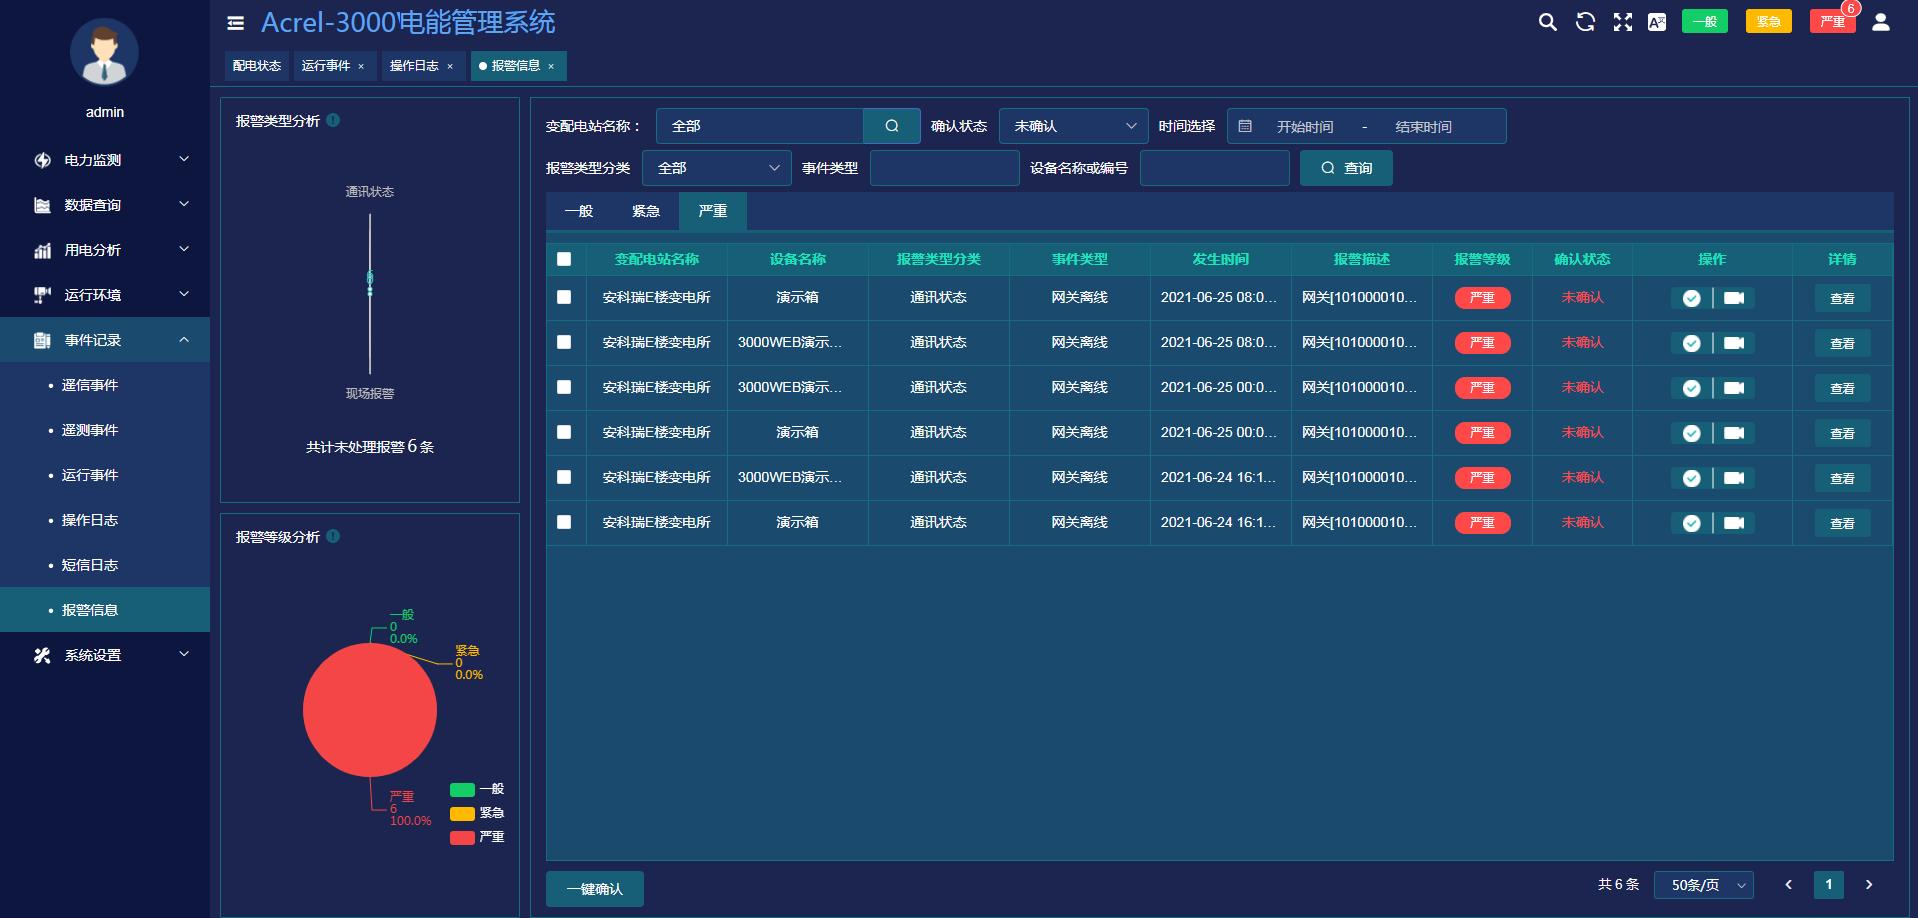The width and height of the screenshot is (1918, 918).
Task: Click the confirm checkmark icon in first row
Action: pyautogui.click(x=1691, y=298)
